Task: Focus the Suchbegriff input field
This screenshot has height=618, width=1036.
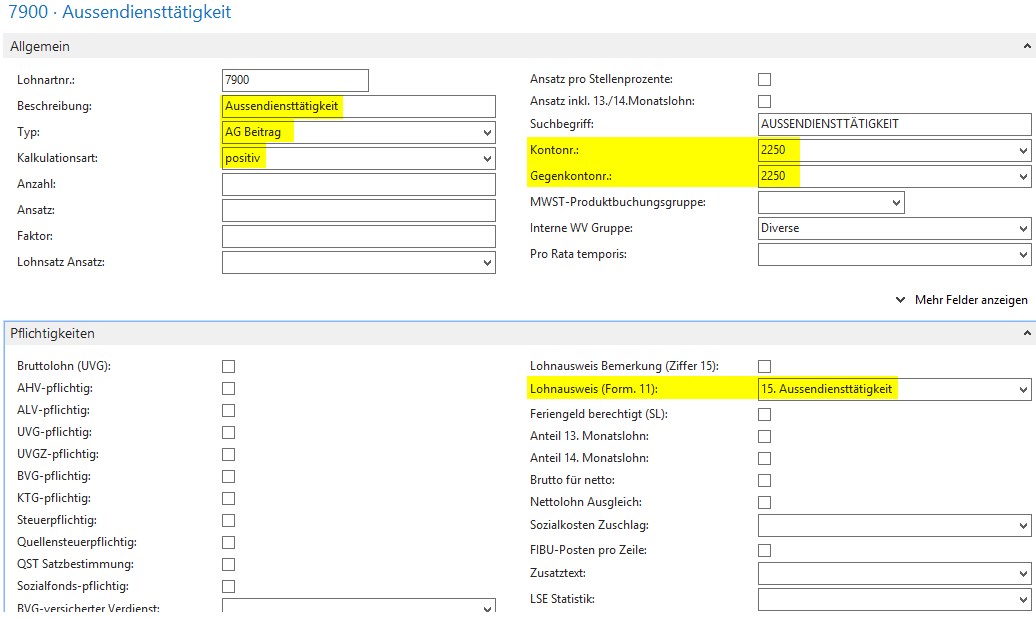Action: pos(894,125)
